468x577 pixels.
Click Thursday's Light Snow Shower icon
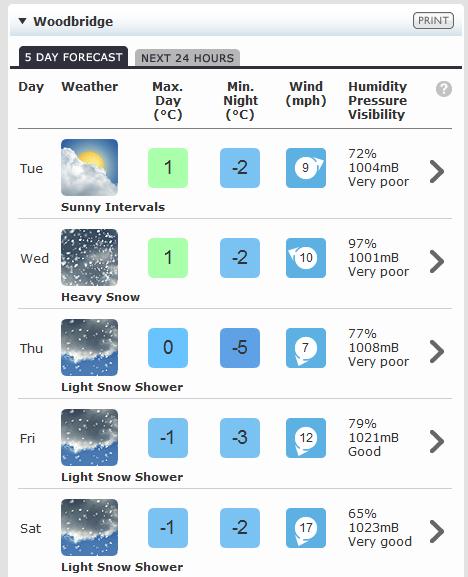[89, 347]
